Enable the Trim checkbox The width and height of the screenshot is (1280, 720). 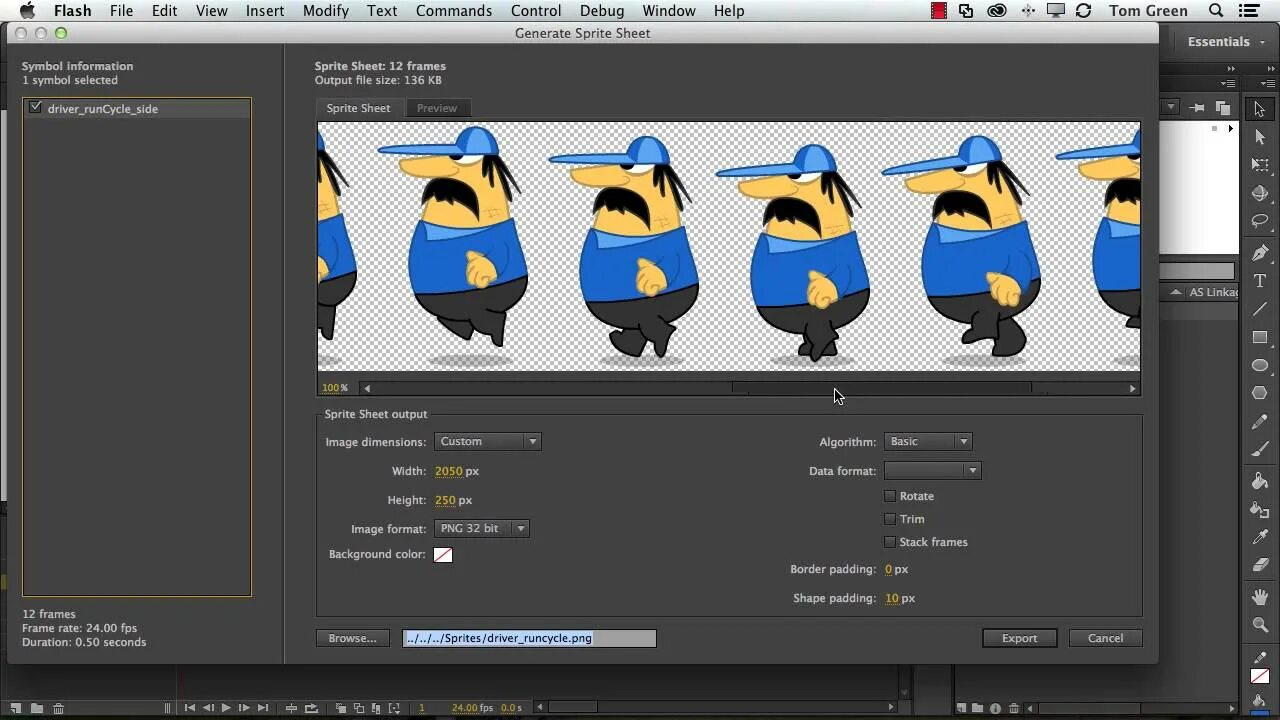[890, 519]
